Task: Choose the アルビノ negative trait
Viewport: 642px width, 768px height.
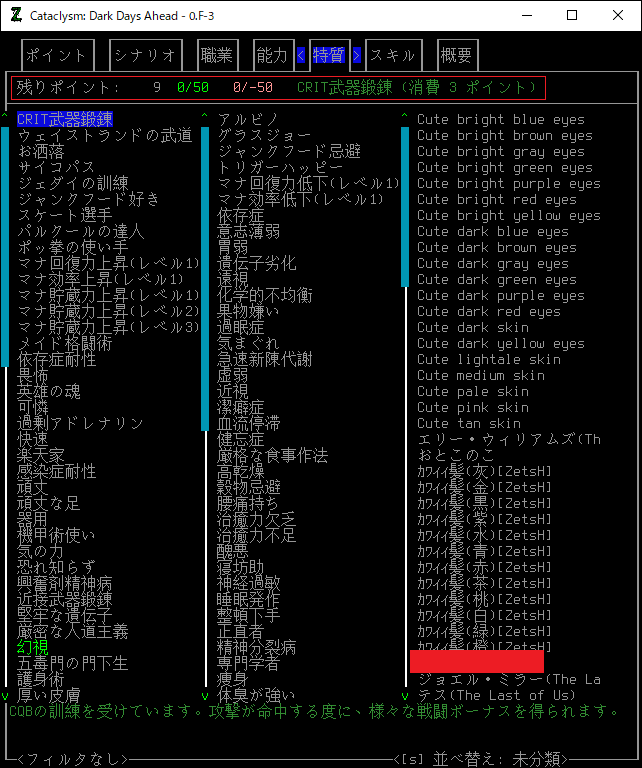Action: (241, 120)
